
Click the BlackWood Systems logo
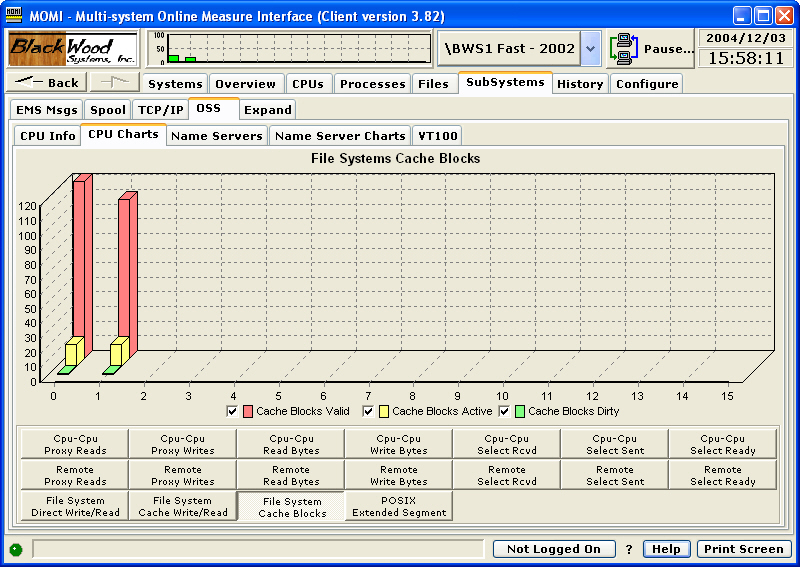[x=72, y=48]
